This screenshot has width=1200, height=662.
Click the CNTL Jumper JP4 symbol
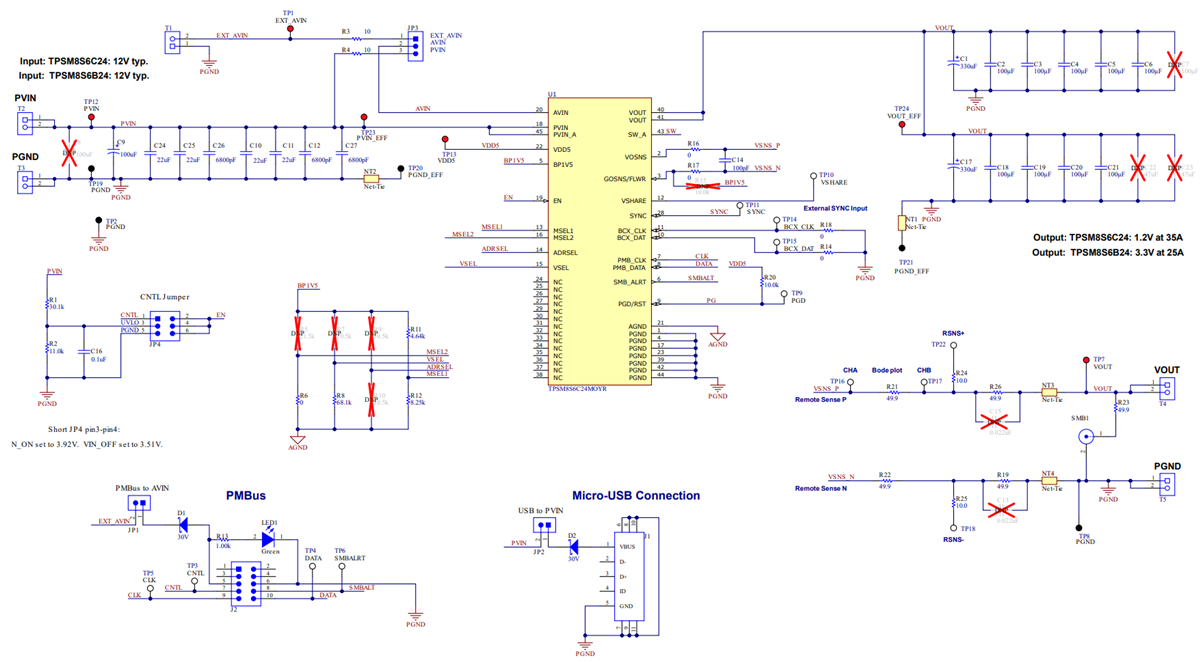coord(167,327)
